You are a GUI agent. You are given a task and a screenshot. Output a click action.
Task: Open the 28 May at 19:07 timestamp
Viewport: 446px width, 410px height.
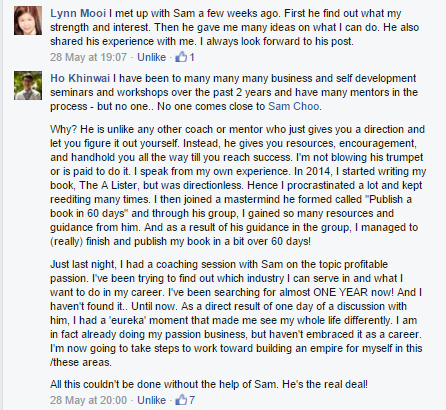pyautogui.click(x=88, y=57)
